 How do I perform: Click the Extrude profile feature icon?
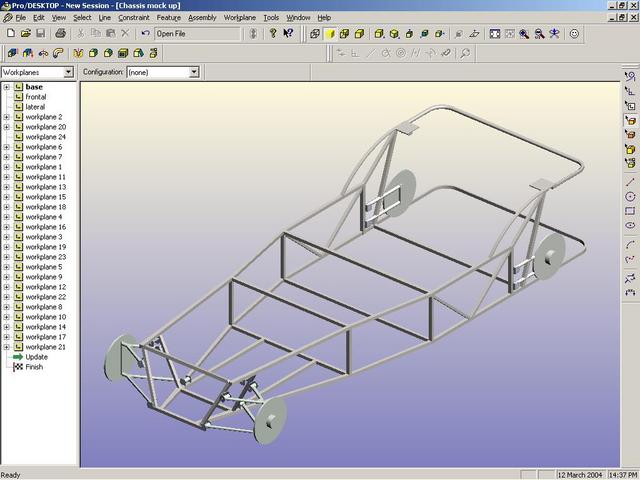coord(13,53)
